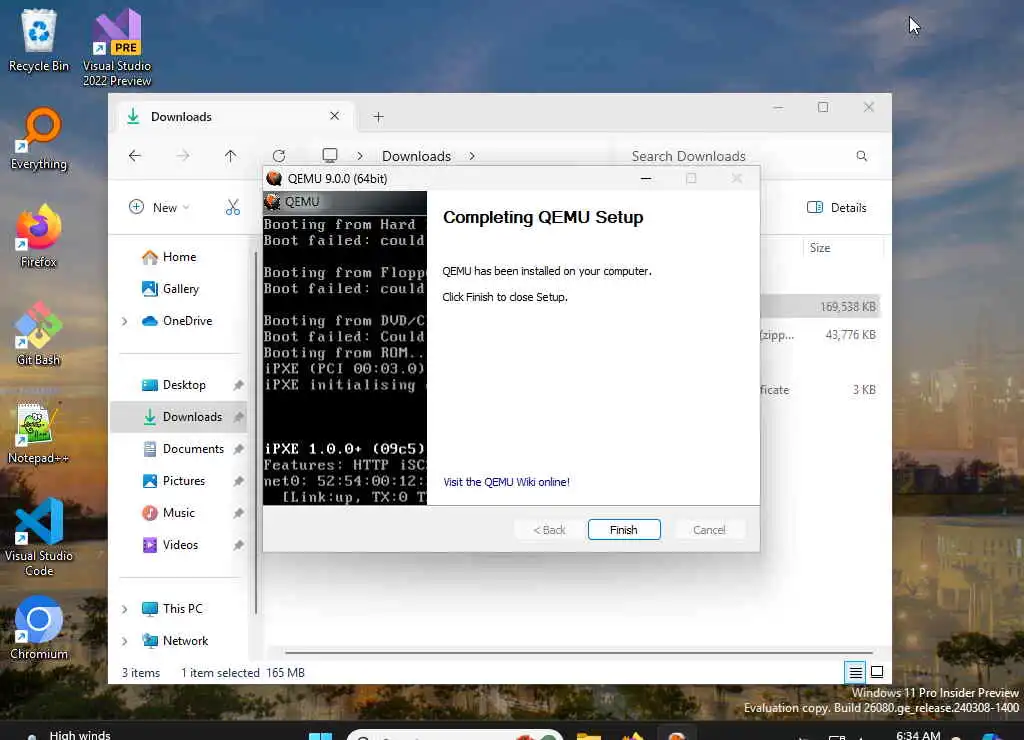This screenshot has width=1024, height=740.
Task: Click the Up directory arrow
Action: pyautogui.click(x=231, y=155)
